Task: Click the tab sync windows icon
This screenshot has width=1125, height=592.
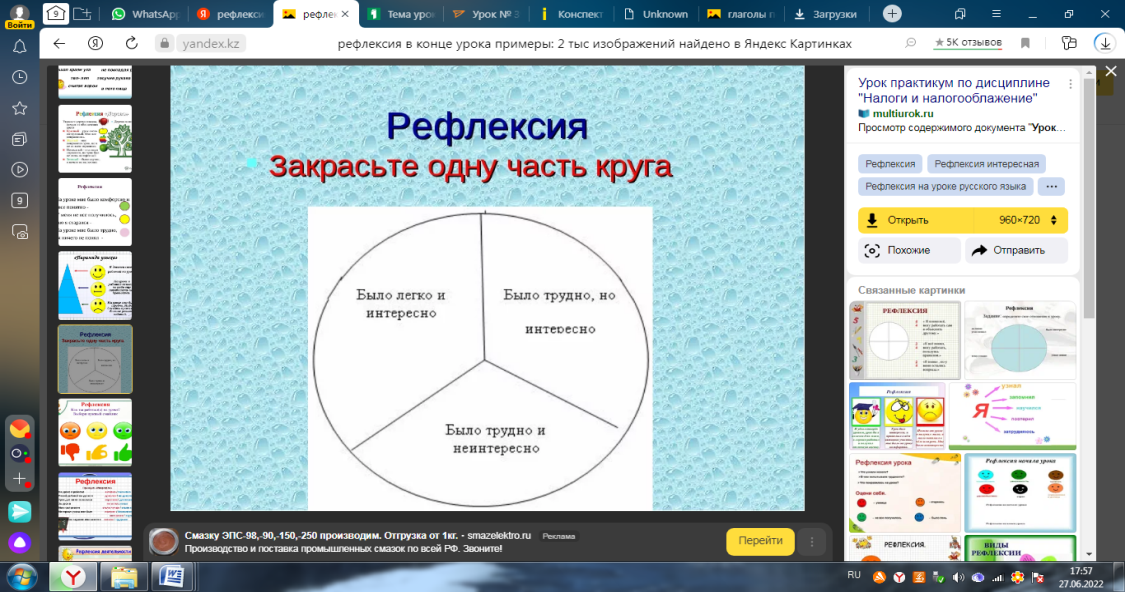Action: pos(960,14)
